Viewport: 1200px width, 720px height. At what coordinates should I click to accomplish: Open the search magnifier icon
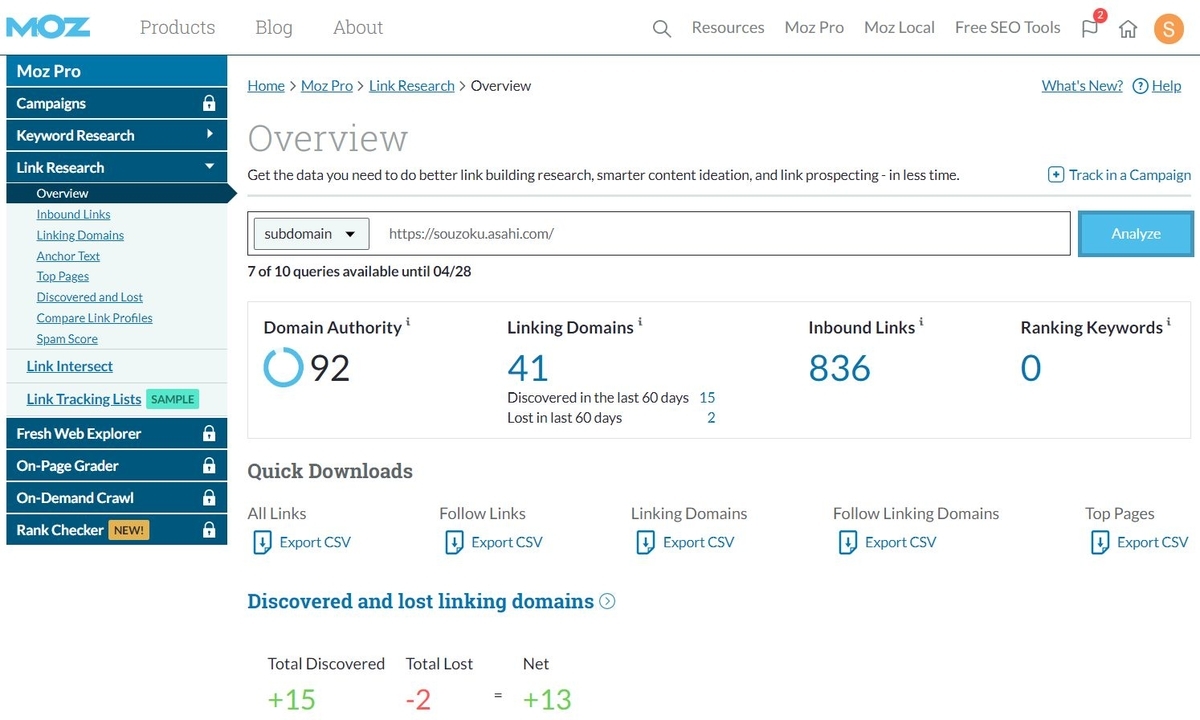[661, 29]
